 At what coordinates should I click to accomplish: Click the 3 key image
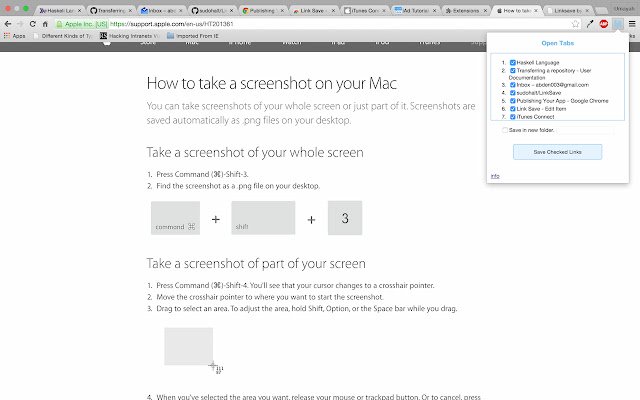345,218
